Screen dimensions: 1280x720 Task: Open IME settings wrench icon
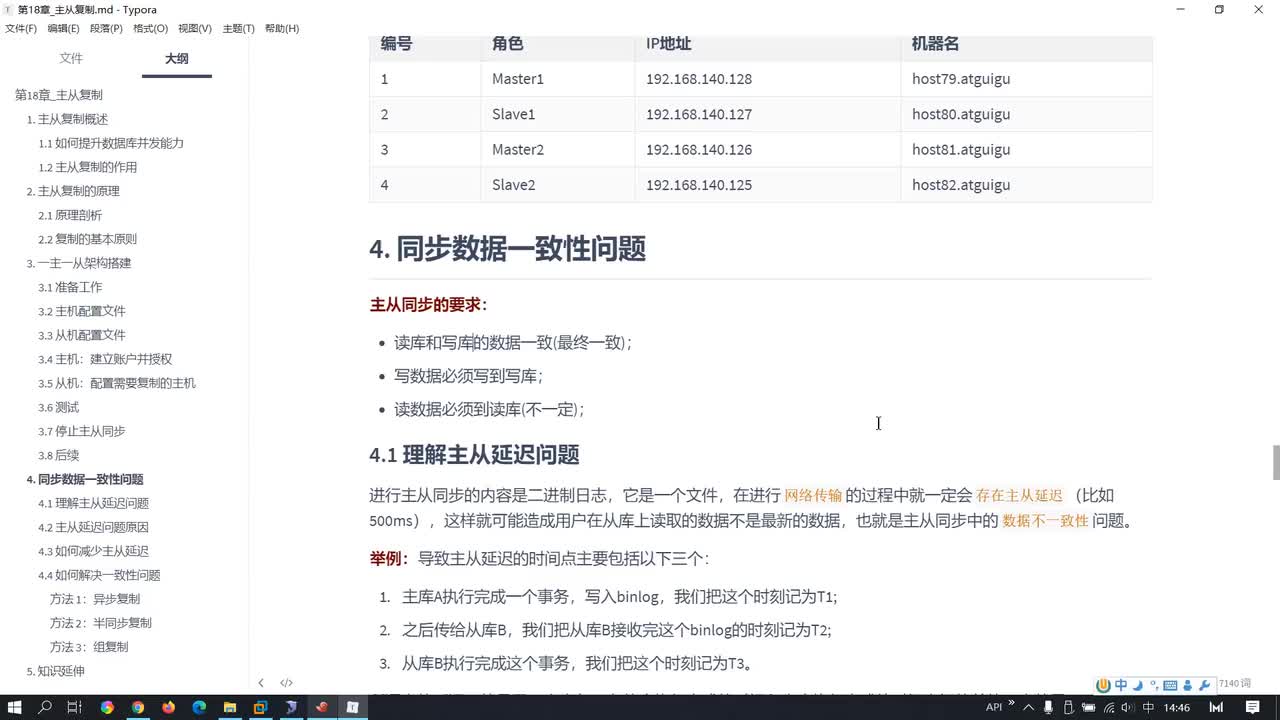click(x=1204, y=685)
